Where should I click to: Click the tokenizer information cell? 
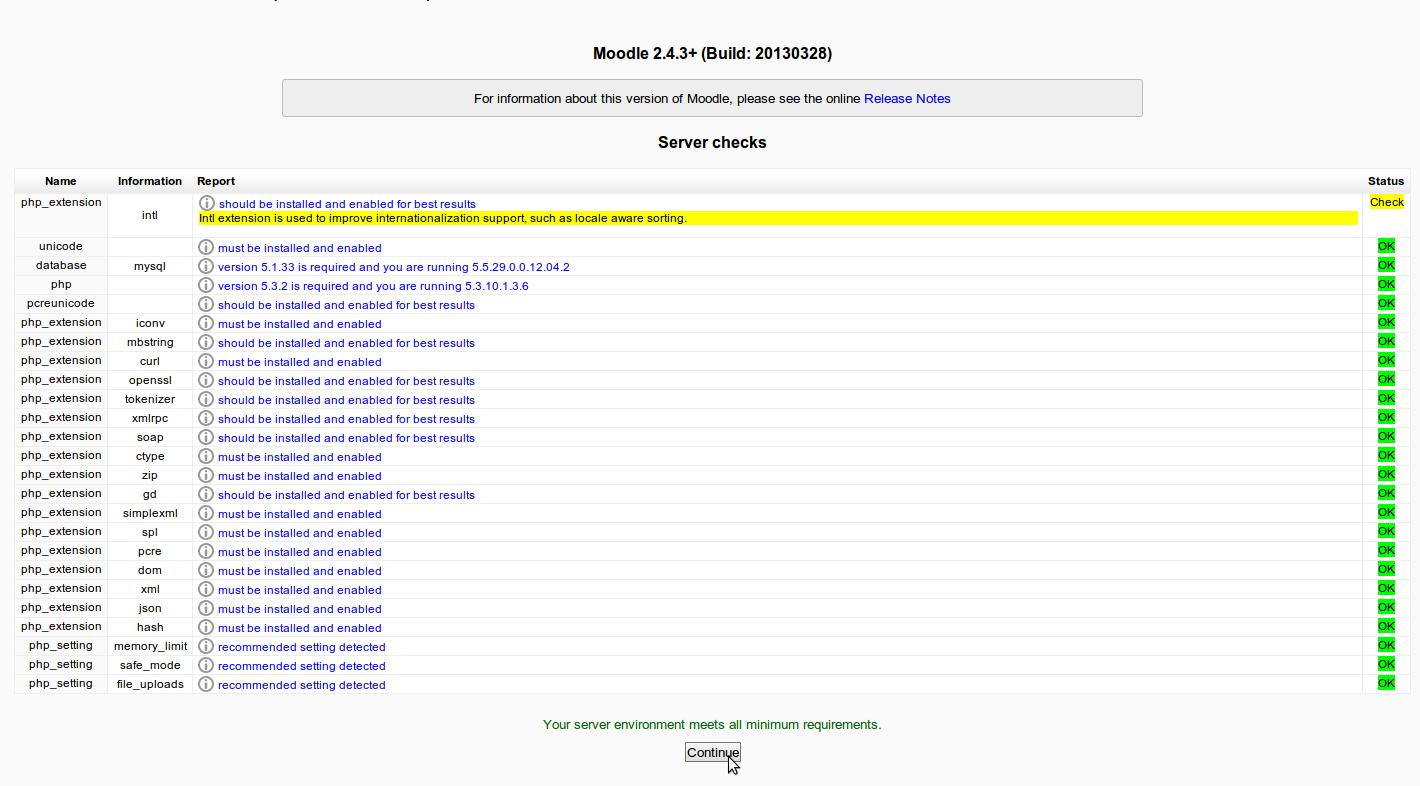(x=150, y=399)
